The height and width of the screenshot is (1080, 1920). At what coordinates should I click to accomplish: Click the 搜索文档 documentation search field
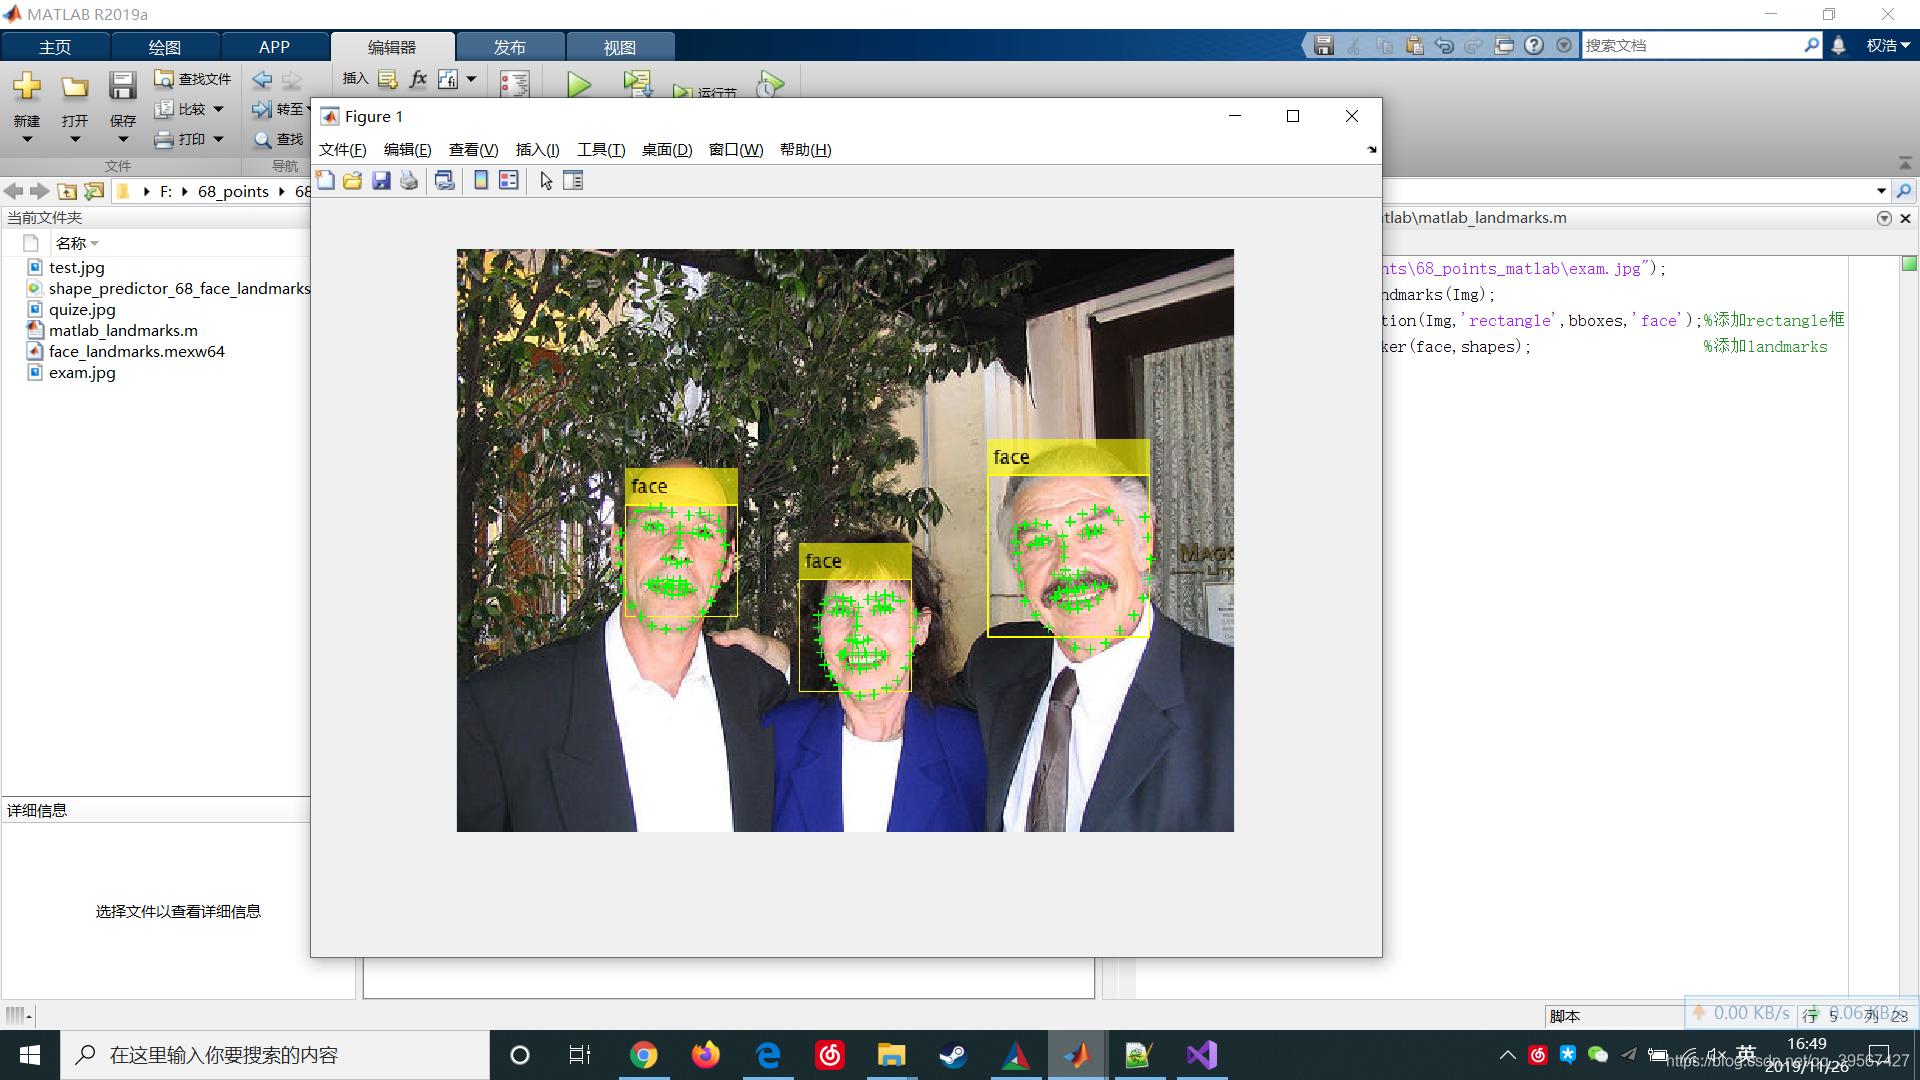click(x=1692, y=46)
